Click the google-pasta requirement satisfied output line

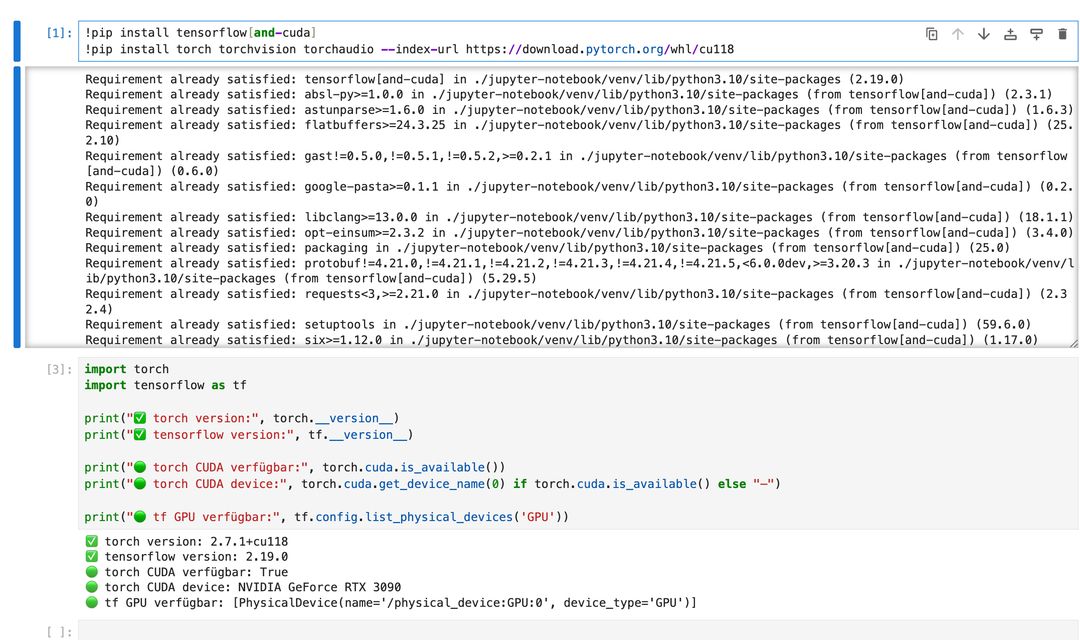click(x=579, y=194)
